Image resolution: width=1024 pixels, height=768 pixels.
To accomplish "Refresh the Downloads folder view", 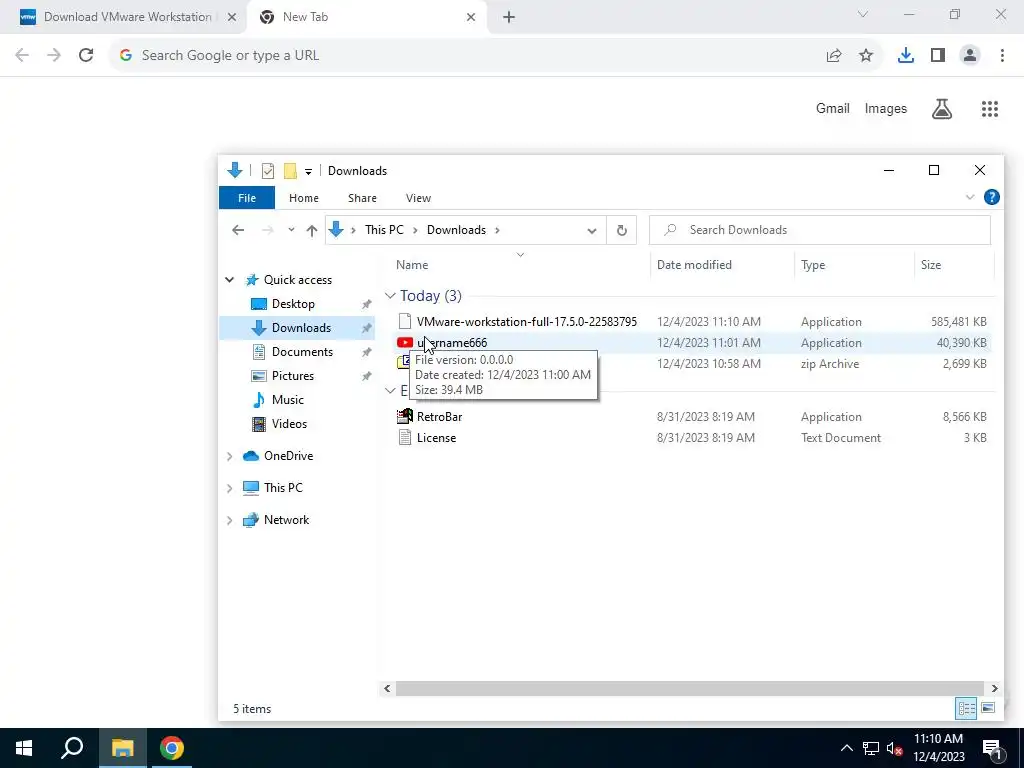I will click(x=622, y=230).
